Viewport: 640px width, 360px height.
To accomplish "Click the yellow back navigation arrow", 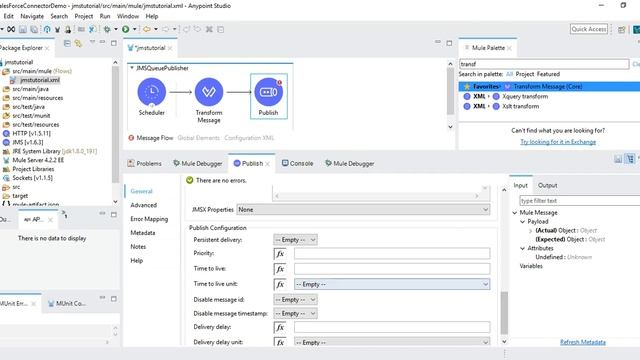I will click(147, 29).
